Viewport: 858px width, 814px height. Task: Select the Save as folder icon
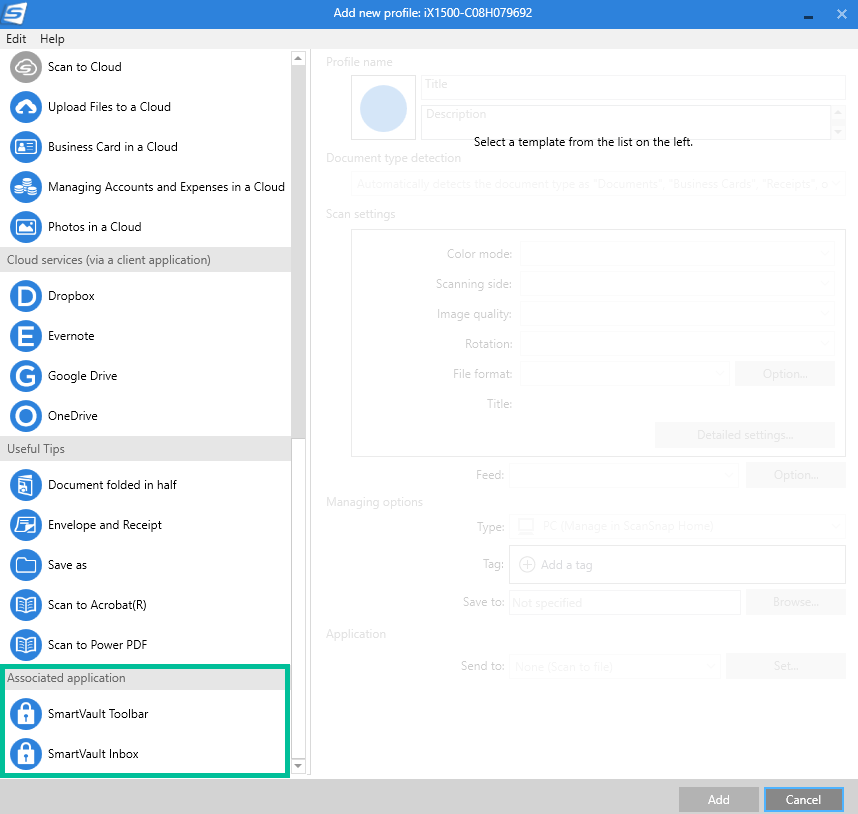click(x=26, y=565)
